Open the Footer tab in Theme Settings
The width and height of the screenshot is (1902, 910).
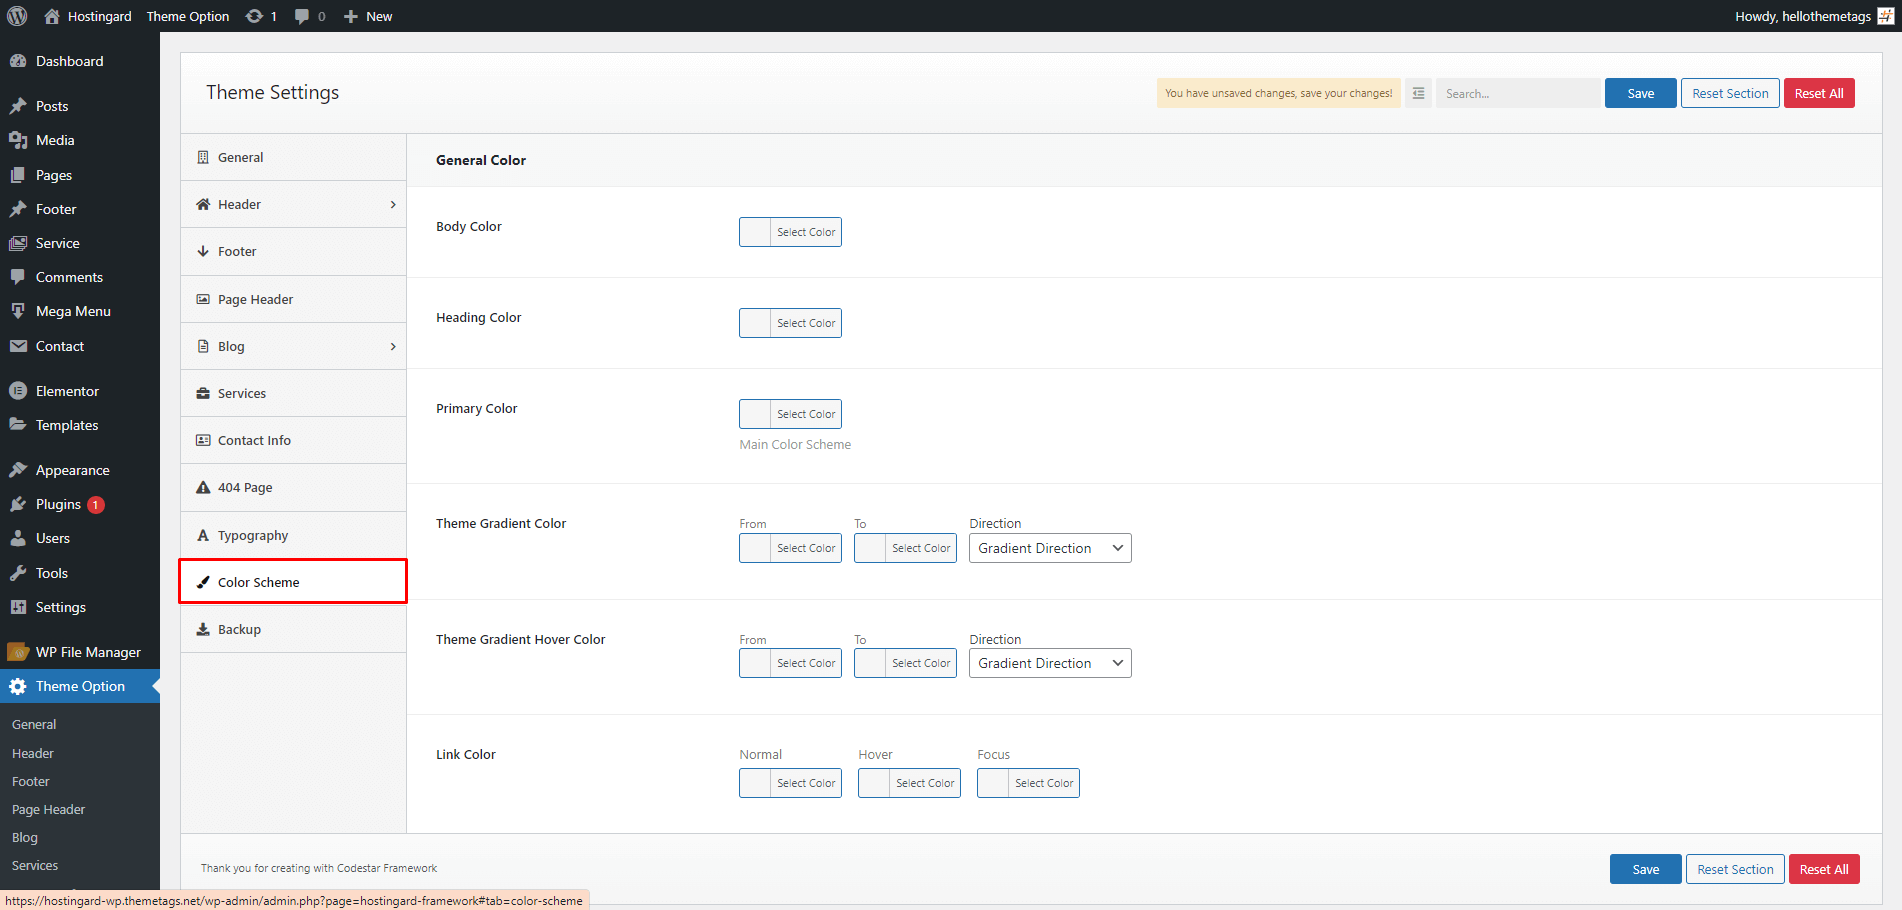(293, 252)
